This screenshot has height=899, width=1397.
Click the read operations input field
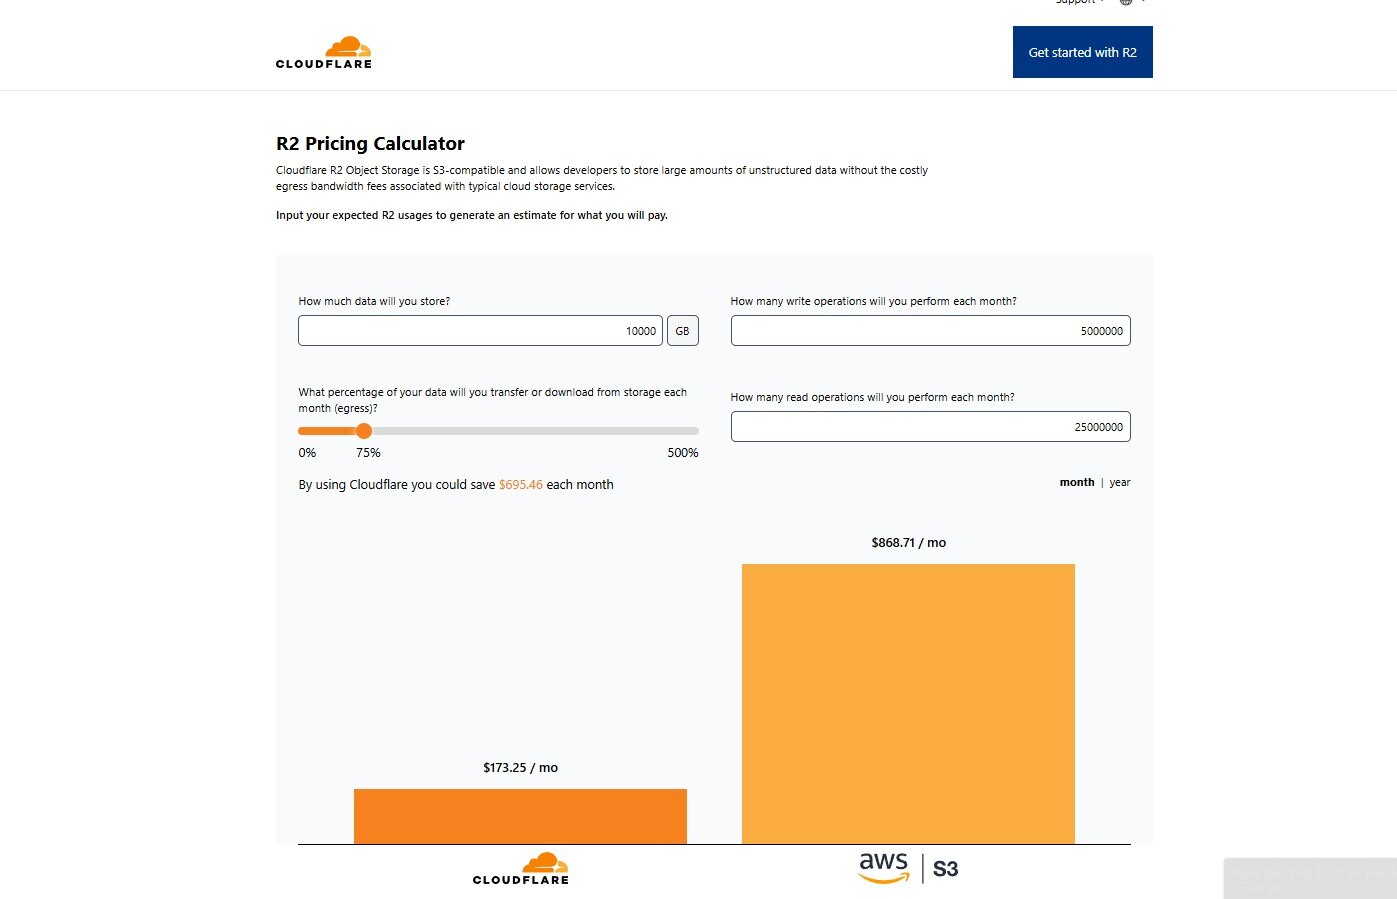930,426
